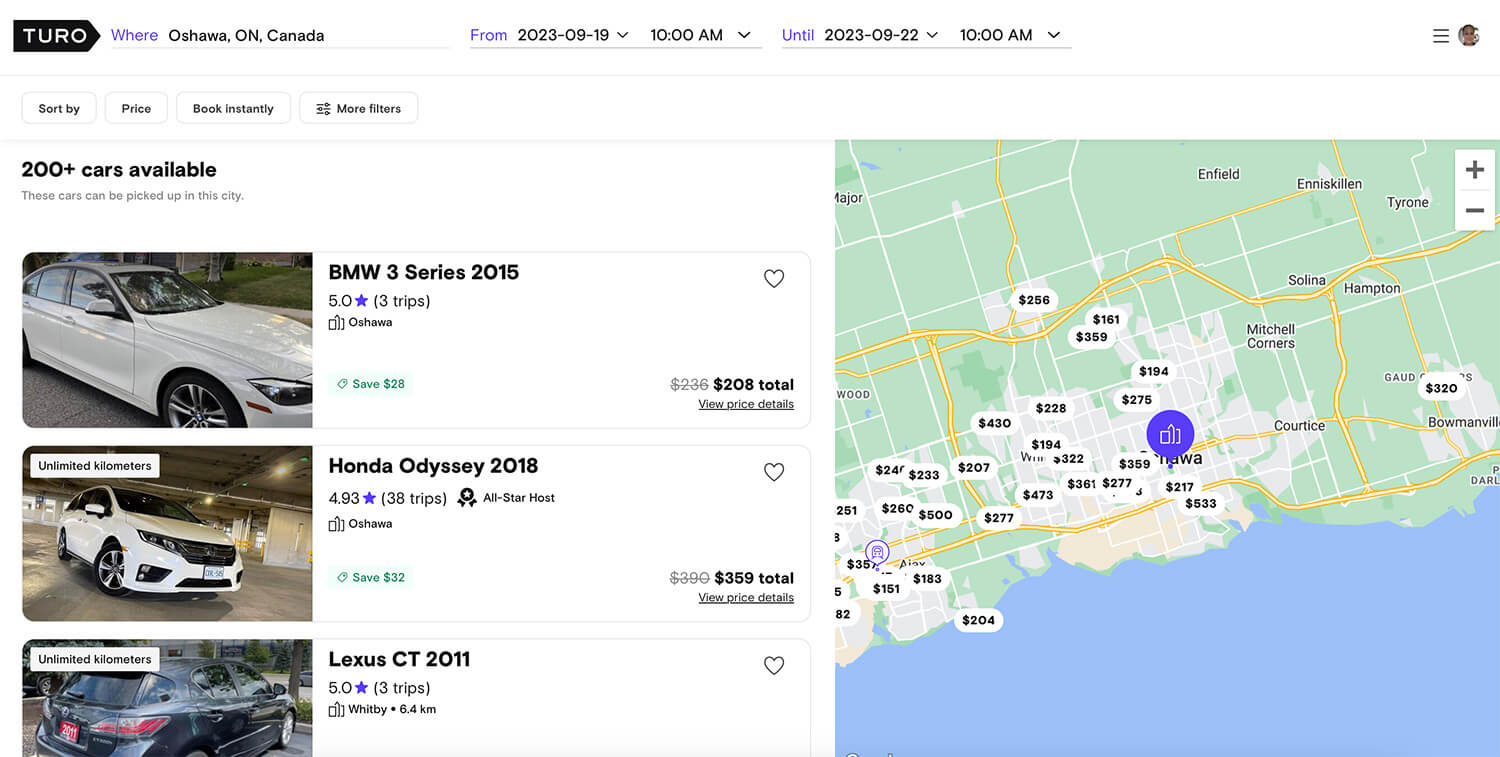Select the $161 map price marker

tap(1106, 320)
